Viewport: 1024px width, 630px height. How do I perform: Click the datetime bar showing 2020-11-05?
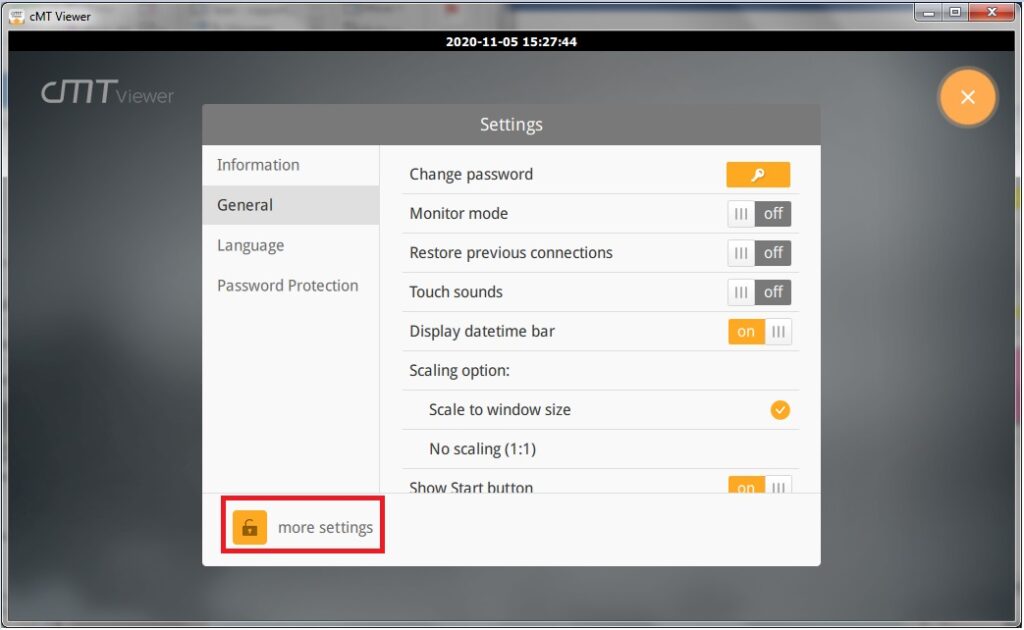pos(512,42)
